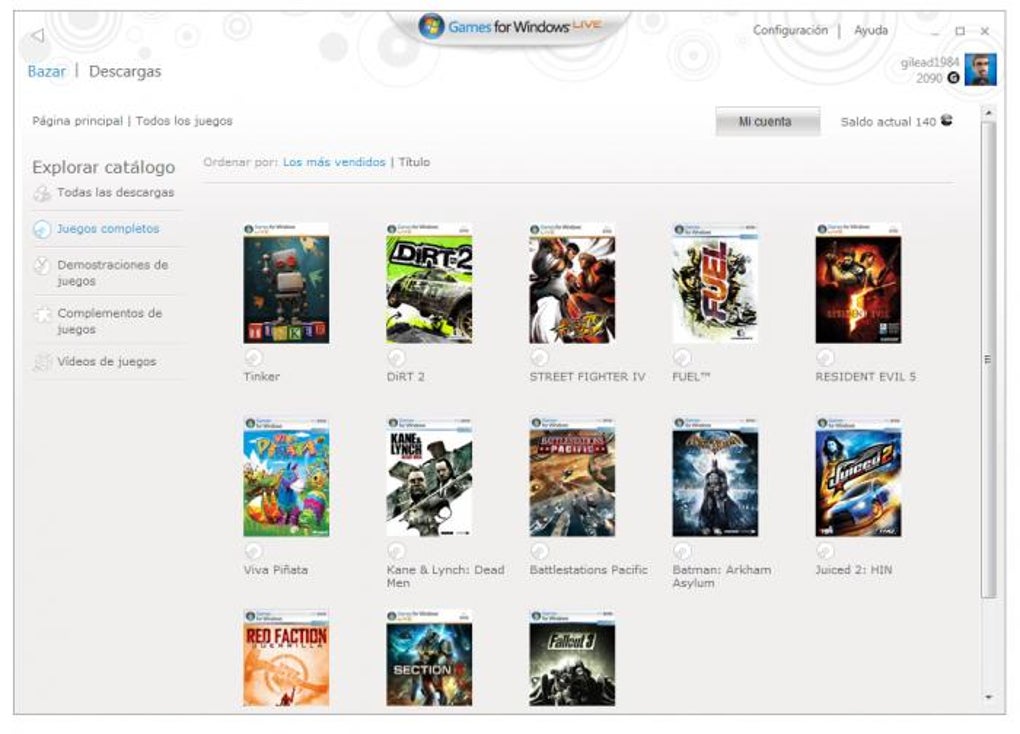Select Complementos de juegos category
This screenshot has height=734, width=1020.
click(x=109, y=321)
